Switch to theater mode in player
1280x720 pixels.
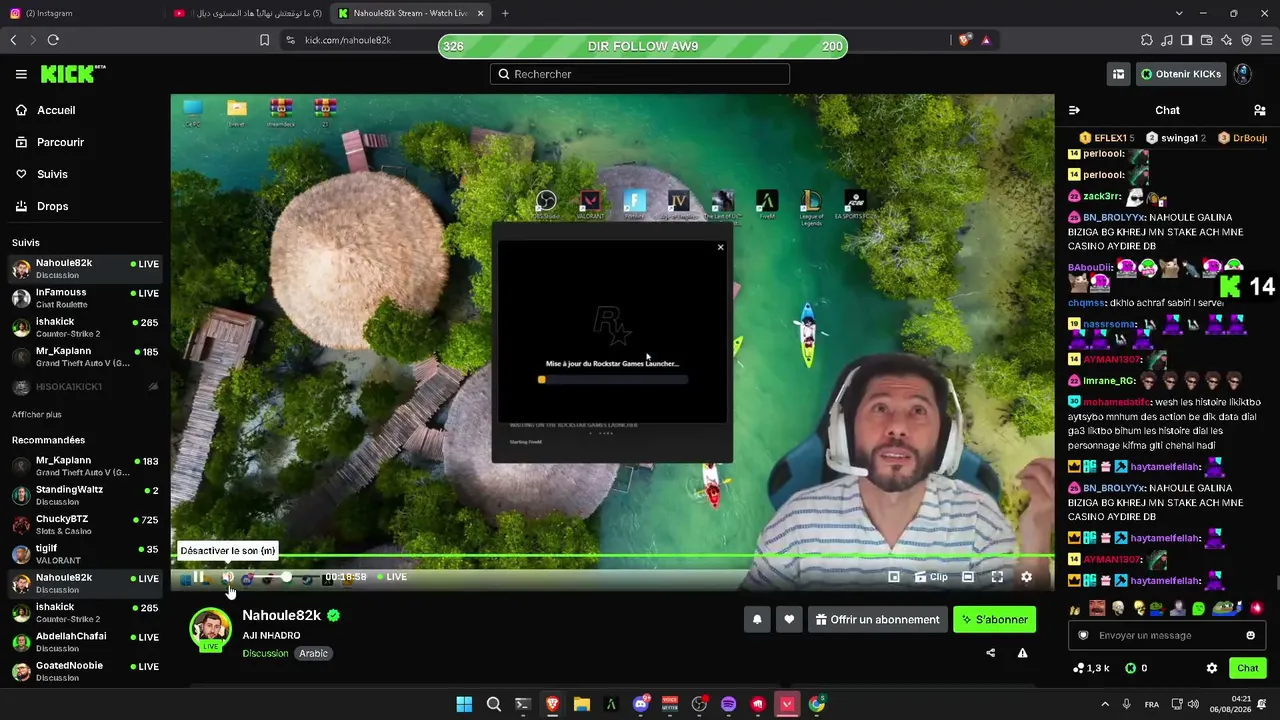(x=968, y=577)
